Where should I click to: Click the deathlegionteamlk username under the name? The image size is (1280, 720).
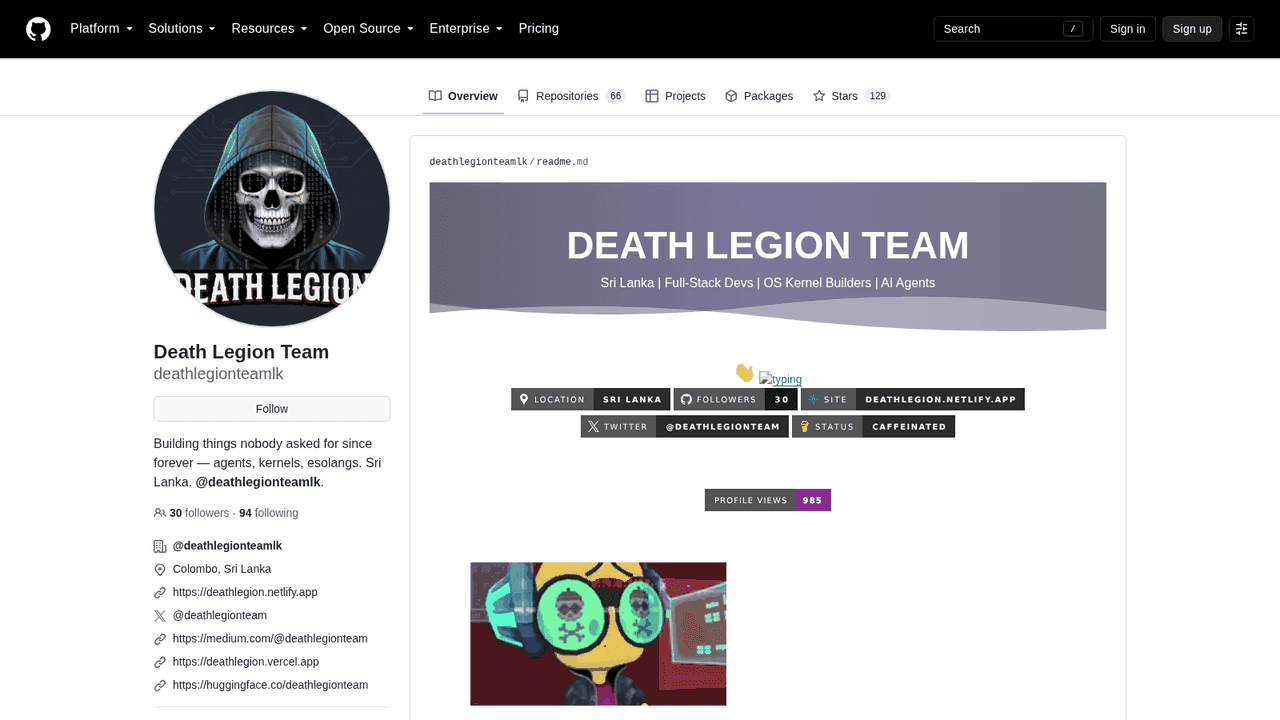219,374
